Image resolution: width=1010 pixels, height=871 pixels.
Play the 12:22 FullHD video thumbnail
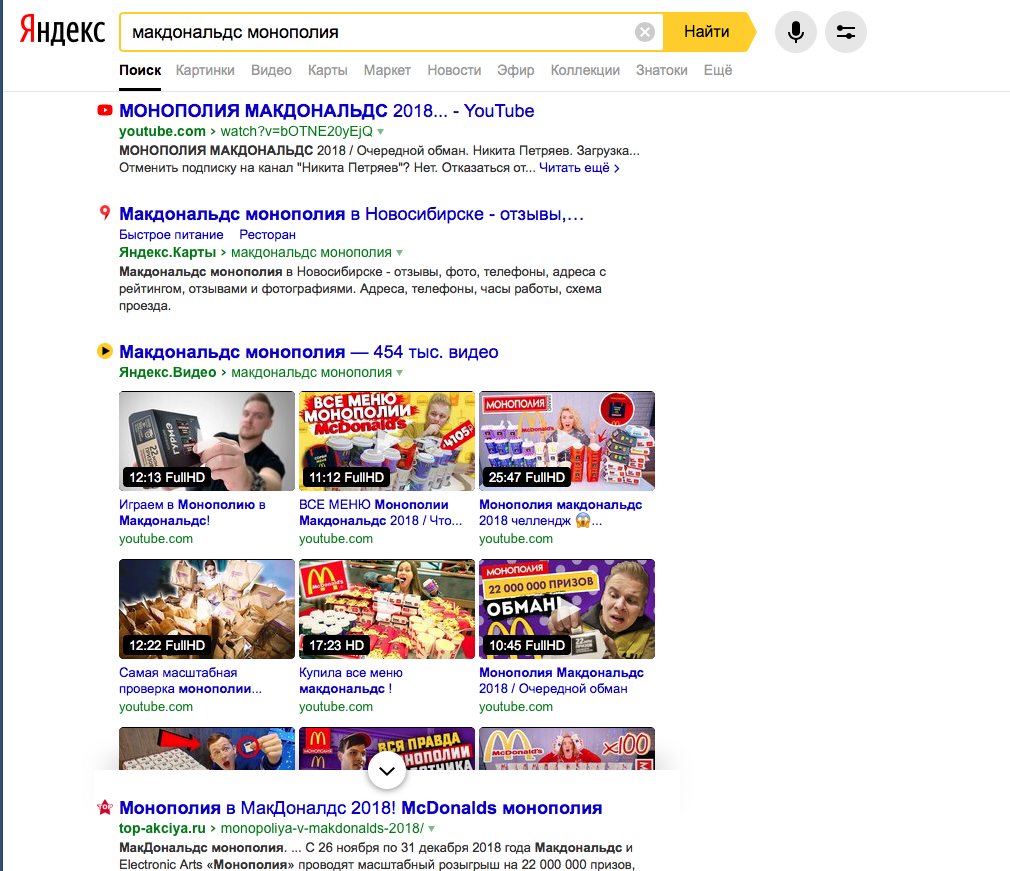[207, 609]
